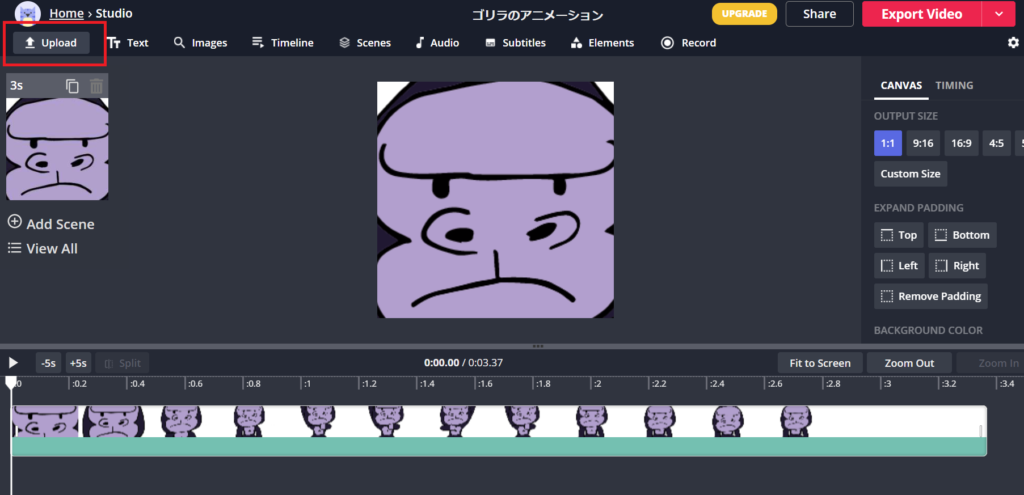Switch to the TIMING tab
Image resolution: width=1024 pixels, height=495 pixels.
pyautogui.click(x=954, y=85)
